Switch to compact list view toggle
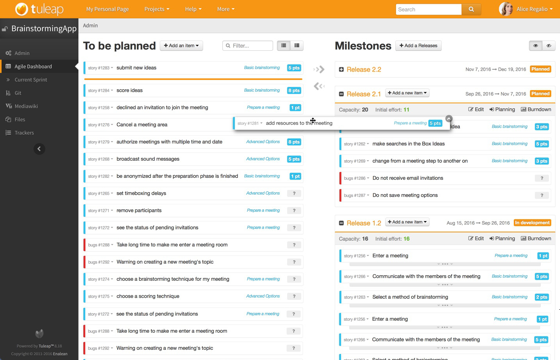Image resolution: width=560 pixels, height=360 pixels. pos(284,45)
